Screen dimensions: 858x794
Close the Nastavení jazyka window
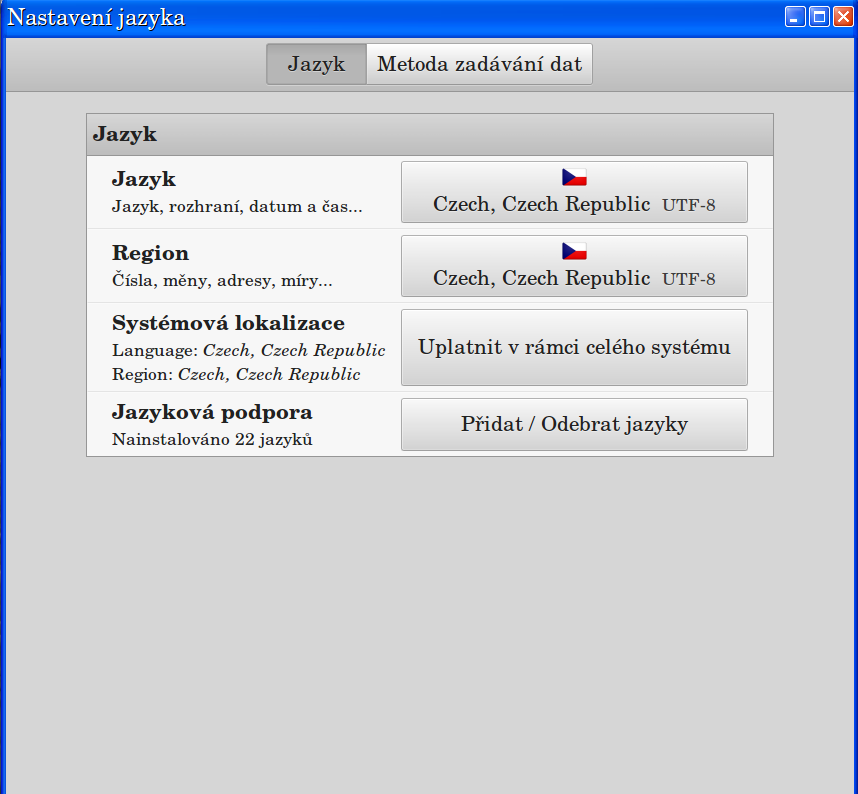coord(841,17)
